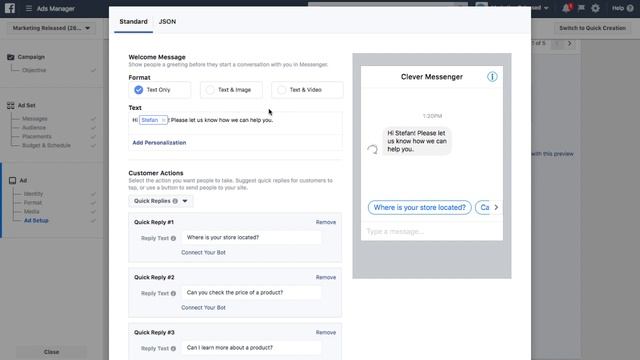
Task: Remove Quick Reply #2
Action: (x=326, y=277)
